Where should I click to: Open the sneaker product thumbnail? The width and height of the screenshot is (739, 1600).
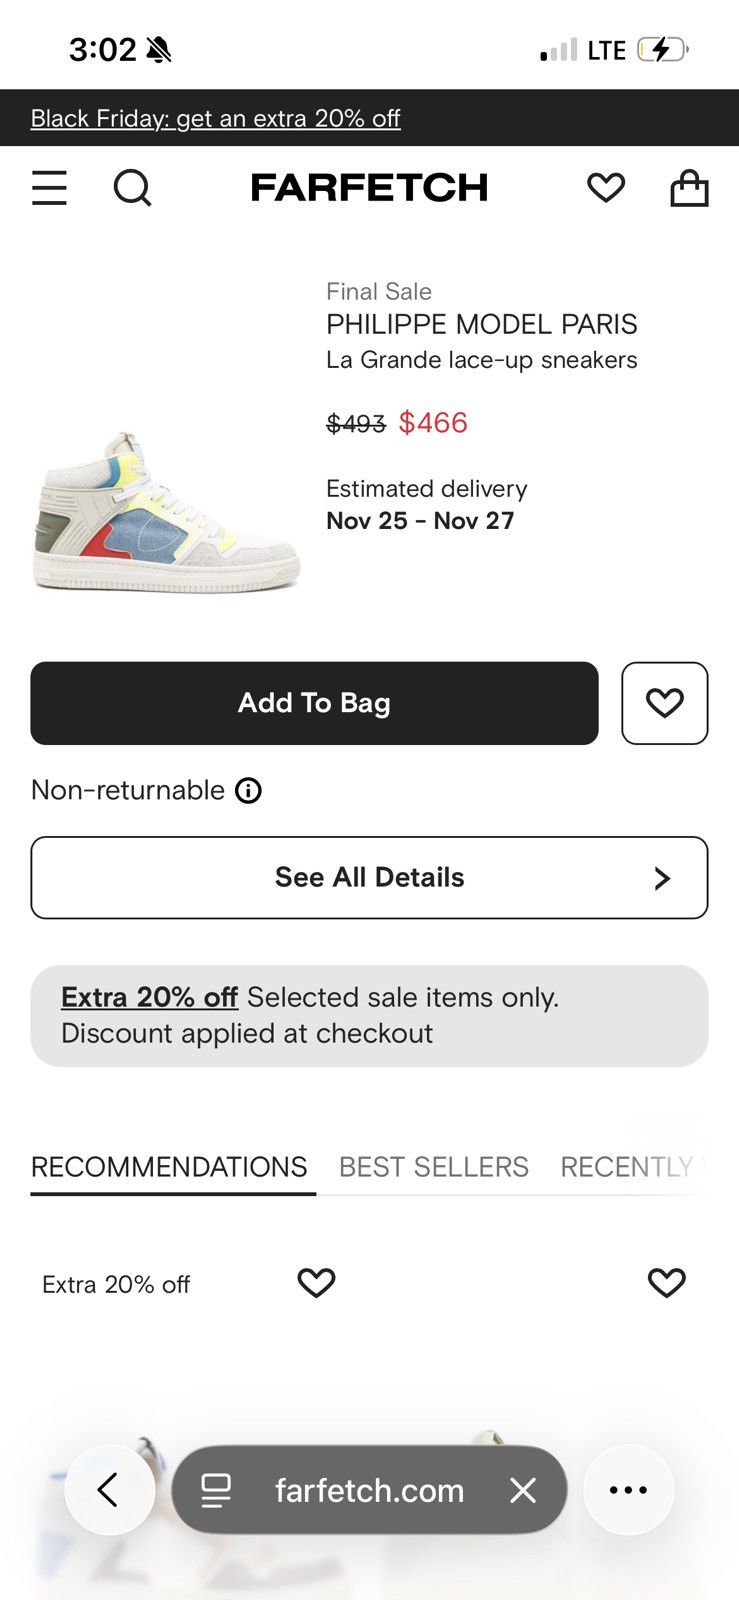(x=166, y=512)
